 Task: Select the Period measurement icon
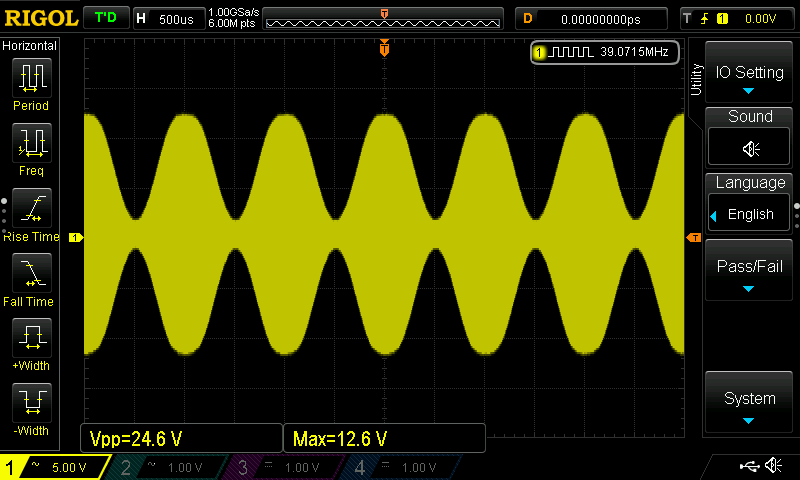[32, 77]
